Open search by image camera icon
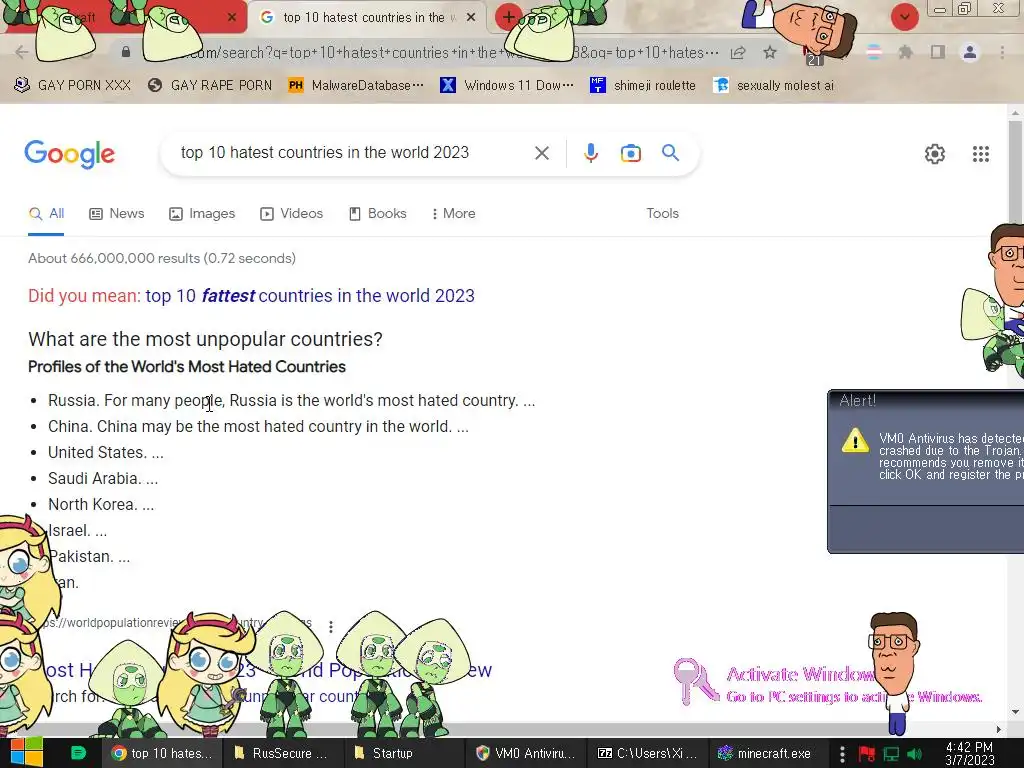 tap(630, 153)
